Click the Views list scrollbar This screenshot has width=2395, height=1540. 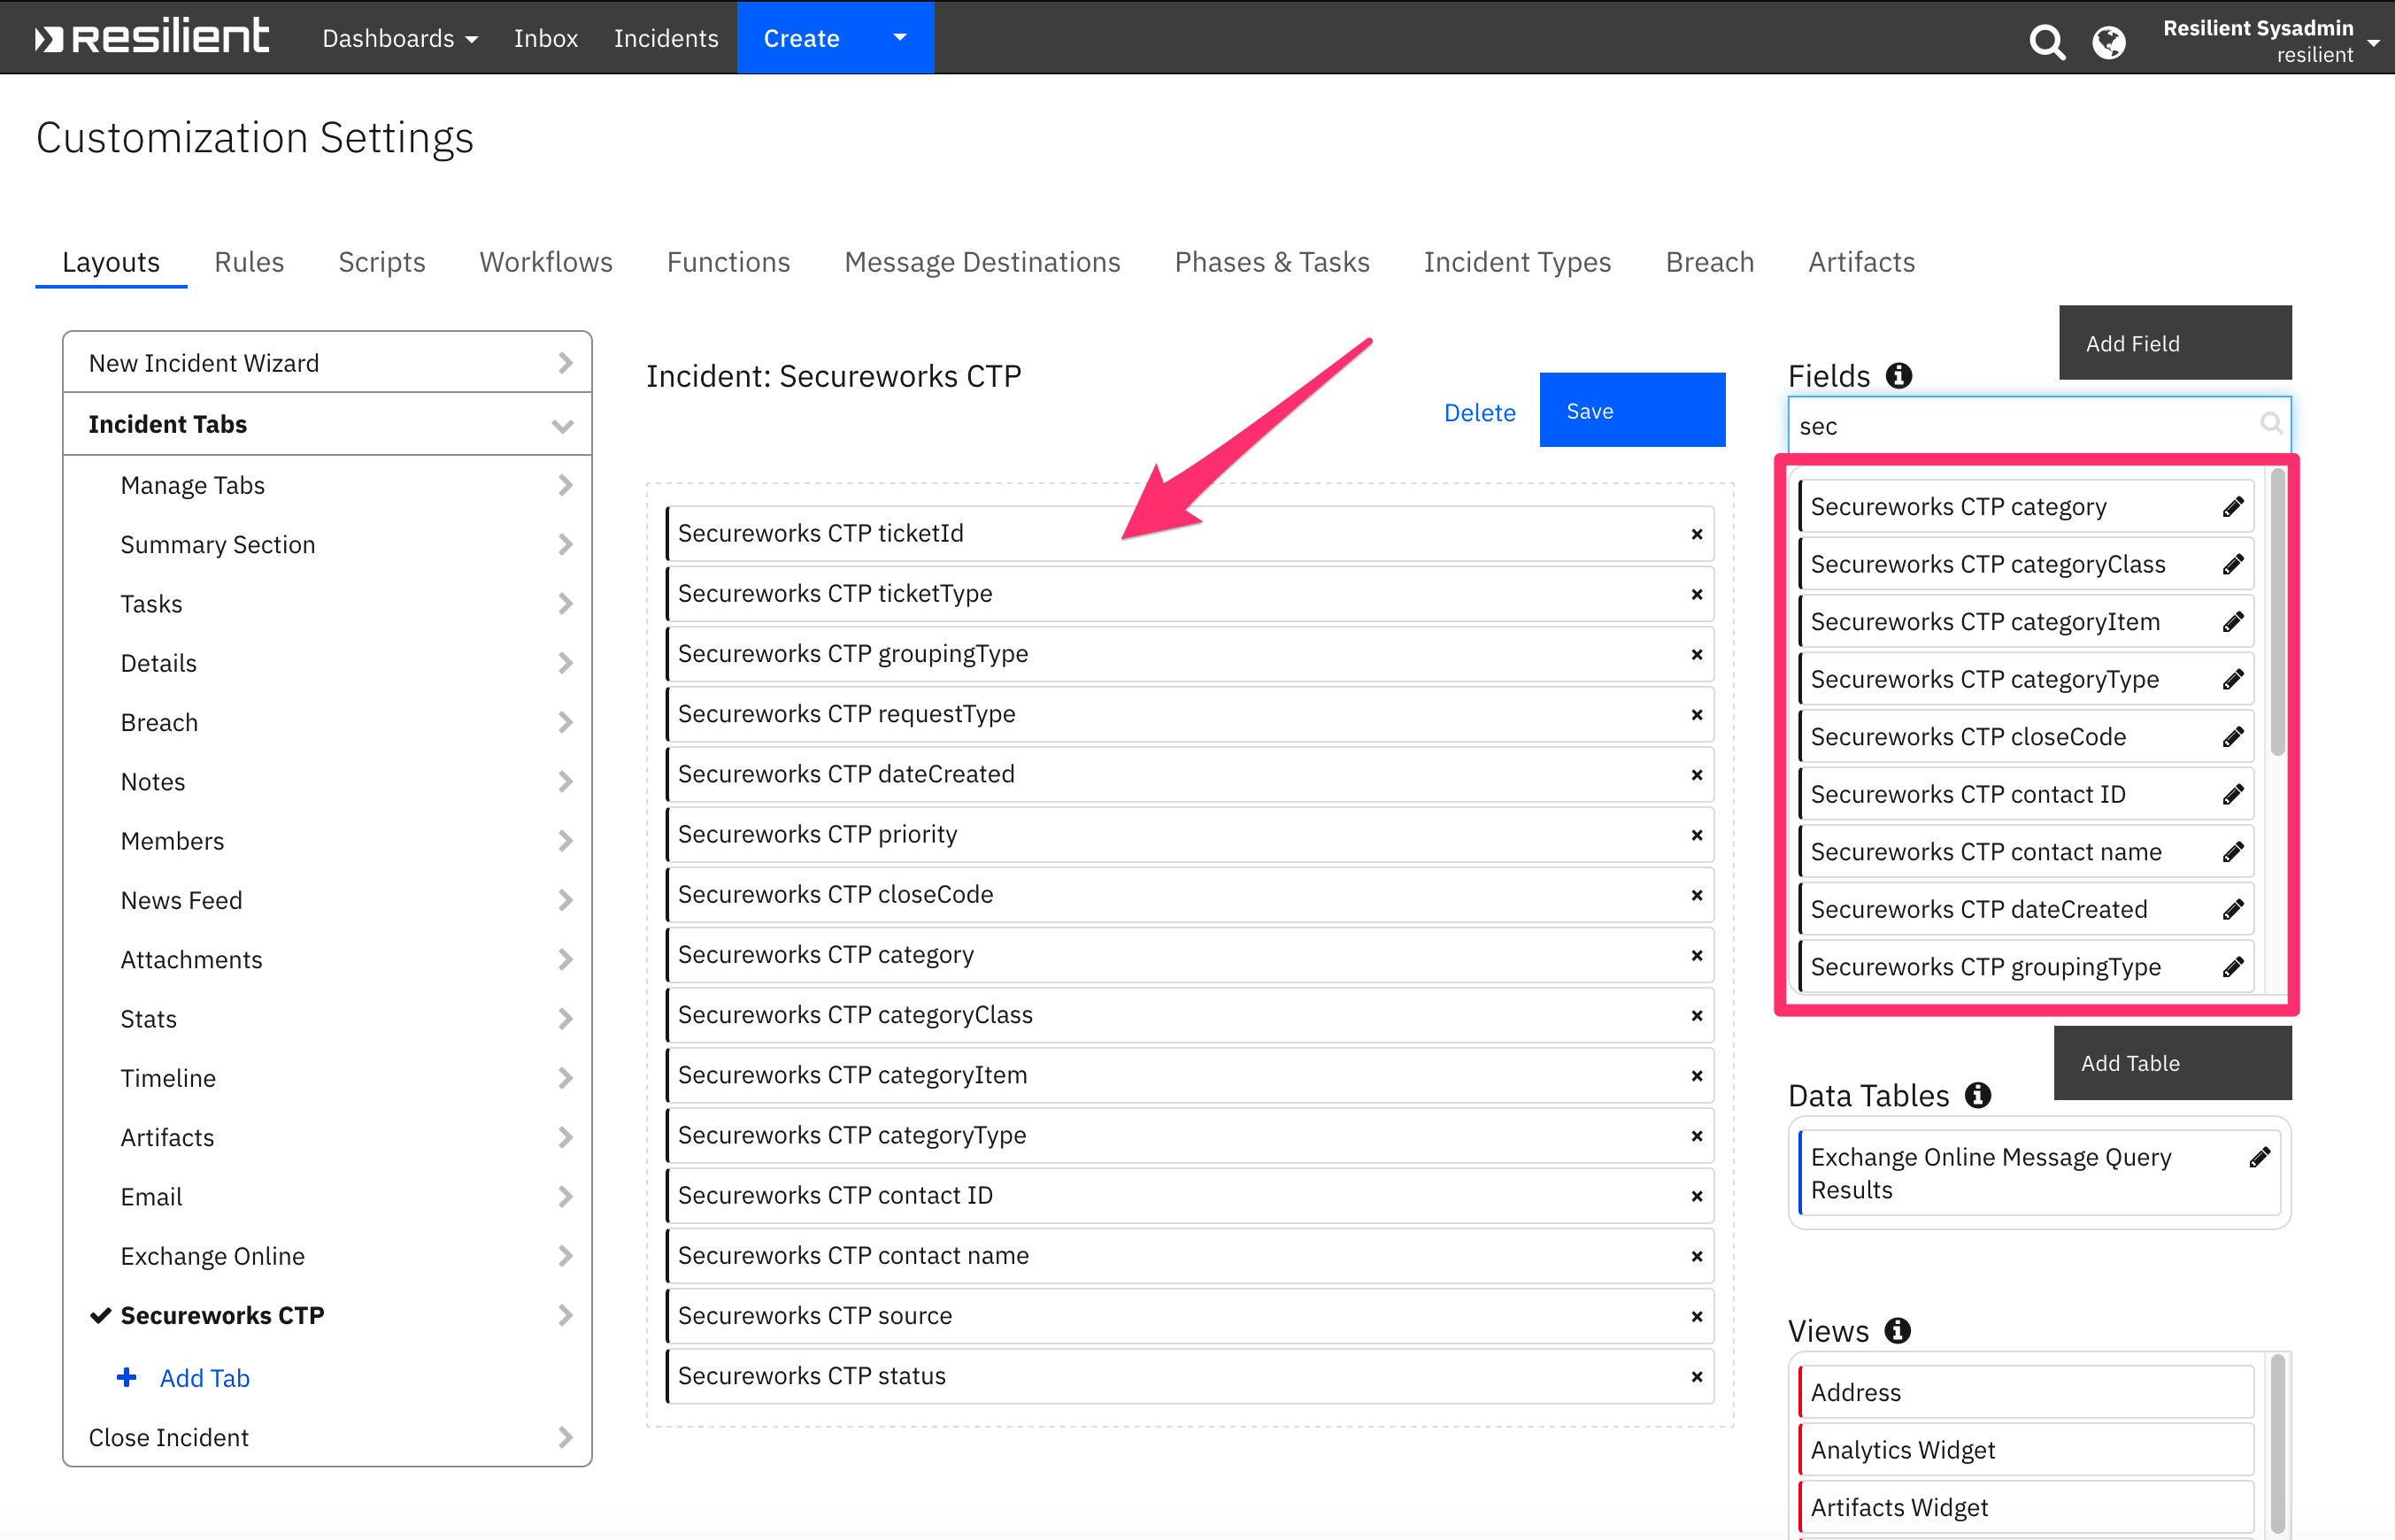pos(2277,1443)
